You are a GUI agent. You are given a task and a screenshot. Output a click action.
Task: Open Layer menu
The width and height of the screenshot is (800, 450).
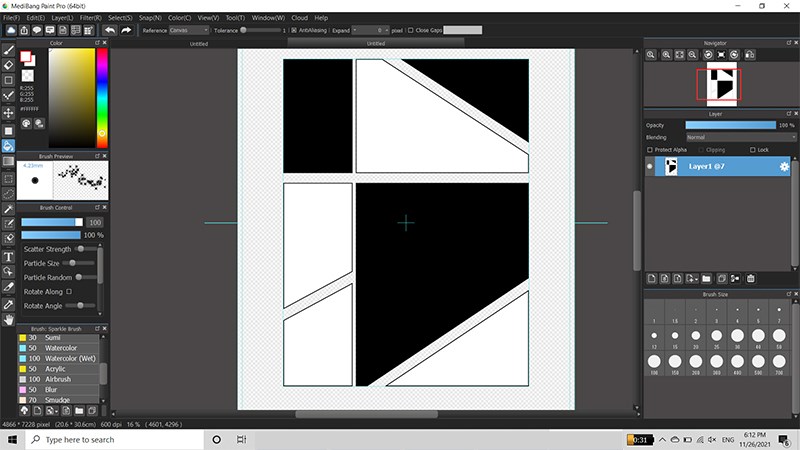click(62, 18)
